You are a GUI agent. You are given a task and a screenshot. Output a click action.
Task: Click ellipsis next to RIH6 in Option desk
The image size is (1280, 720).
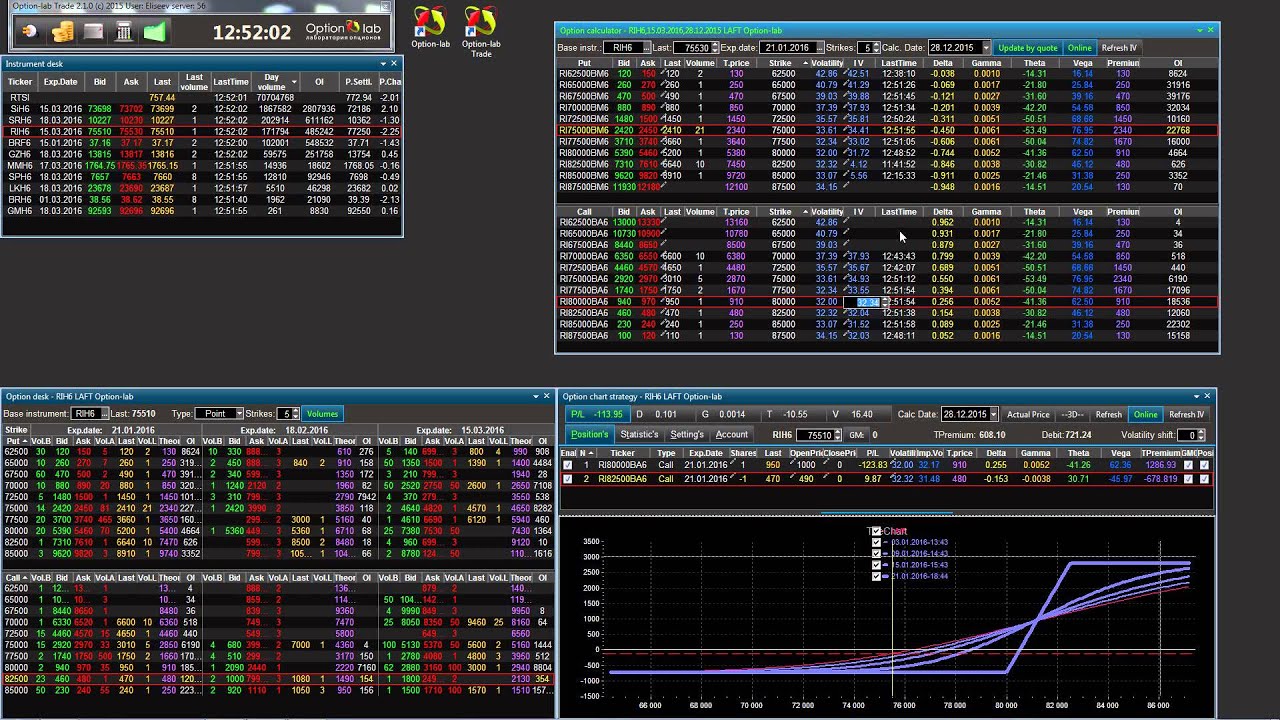click(x=102, y=414)
